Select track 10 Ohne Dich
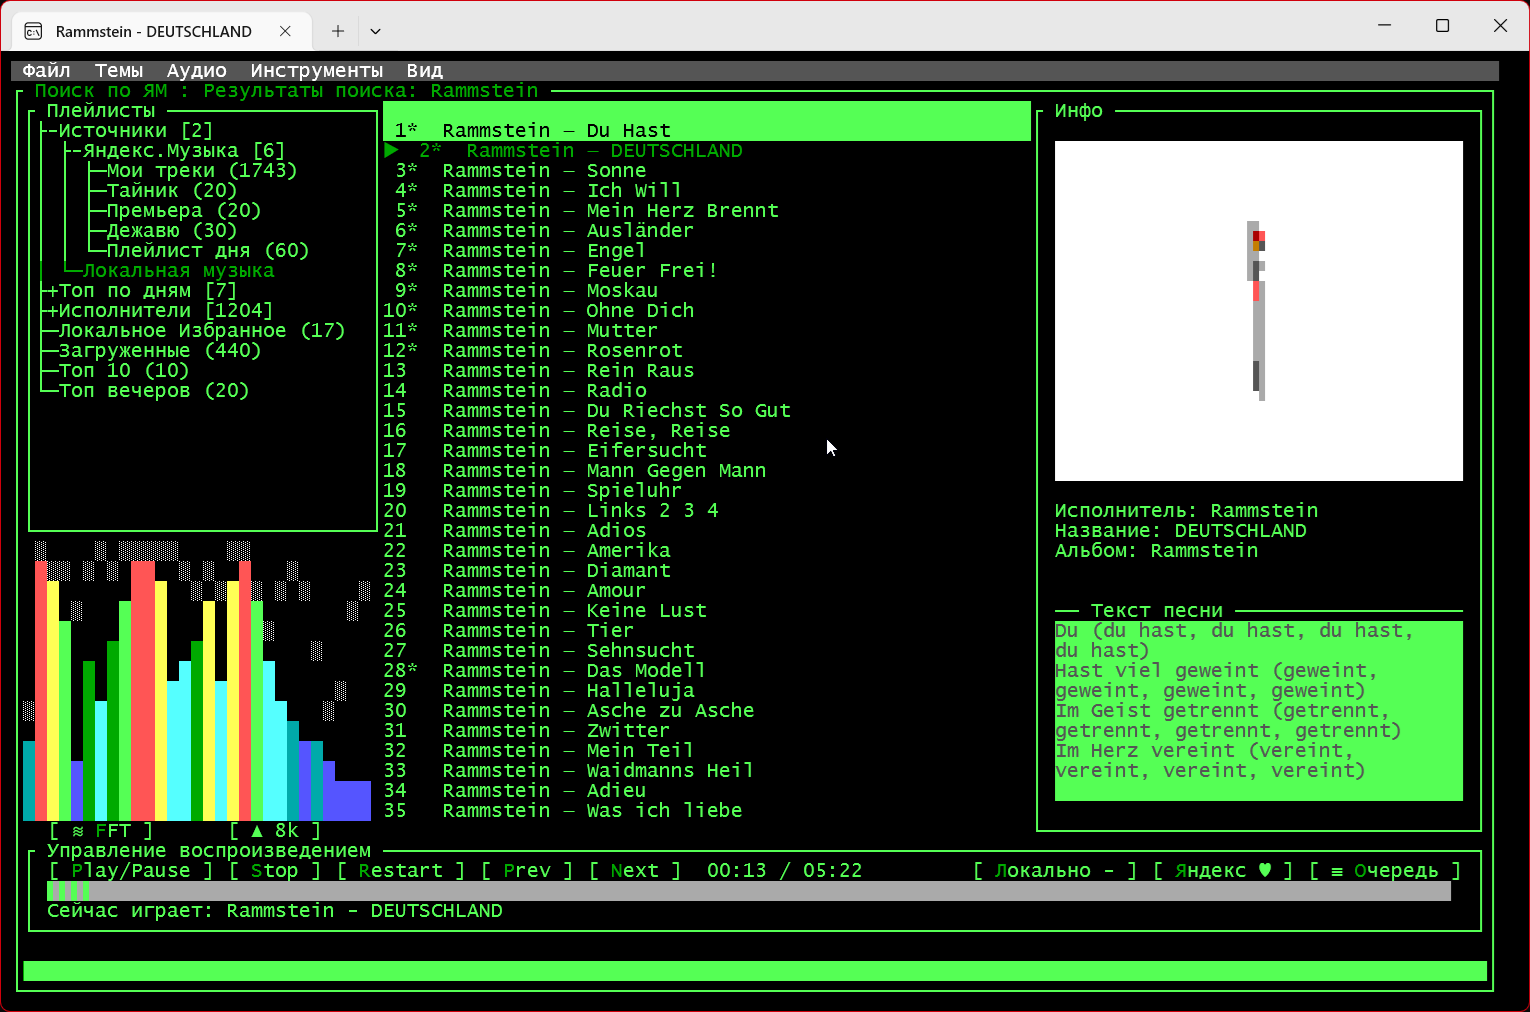Image resolution: width=1530 pixels, height=1012 pixels. point(707,311)
